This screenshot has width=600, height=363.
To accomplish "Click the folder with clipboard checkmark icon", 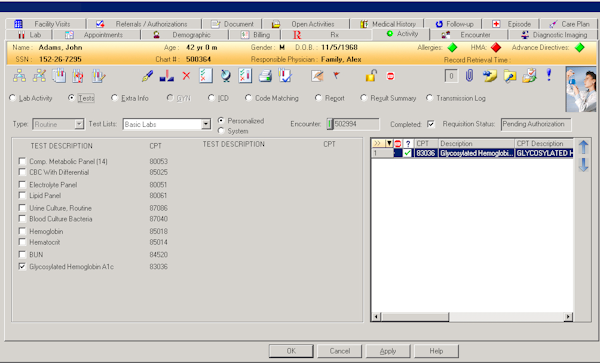I will pyautogui.click(x=530, y=76).
